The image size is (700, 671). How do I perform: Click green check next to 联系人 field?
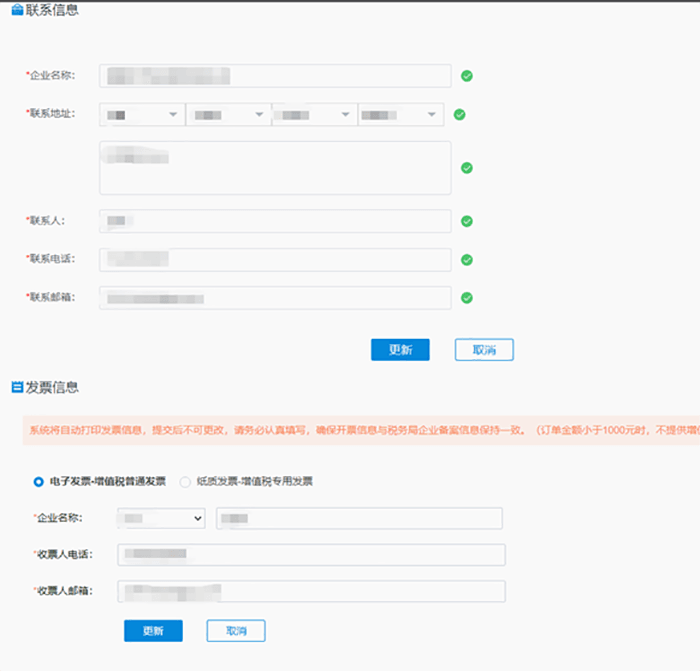467,221
